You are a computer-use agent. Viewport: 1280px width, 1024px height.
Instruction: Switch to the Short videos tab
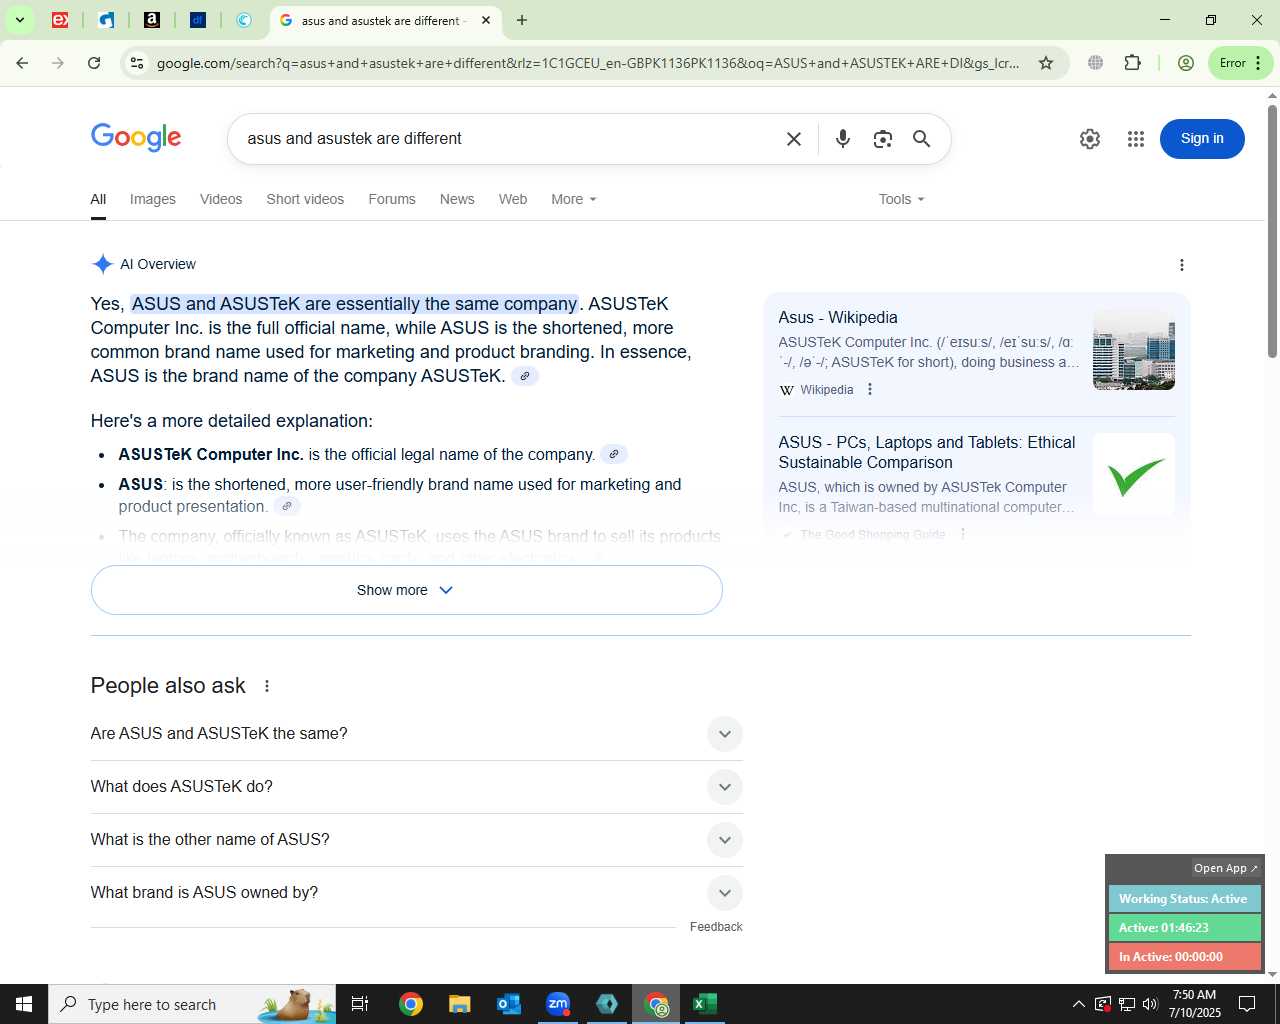pos(305,199)
